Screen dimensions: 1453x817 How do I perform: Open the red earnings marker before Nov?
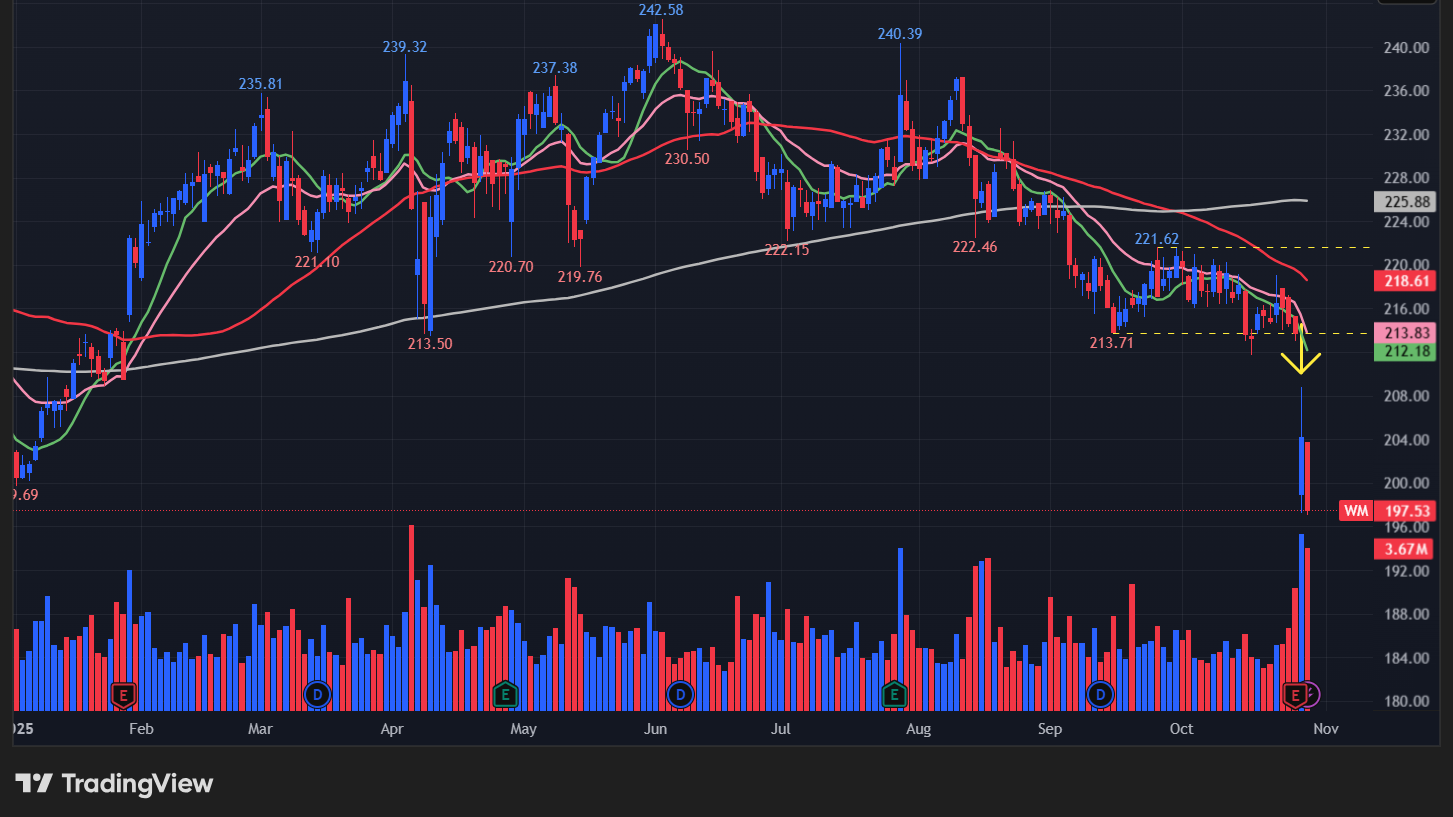click(x=1296, y=693)
